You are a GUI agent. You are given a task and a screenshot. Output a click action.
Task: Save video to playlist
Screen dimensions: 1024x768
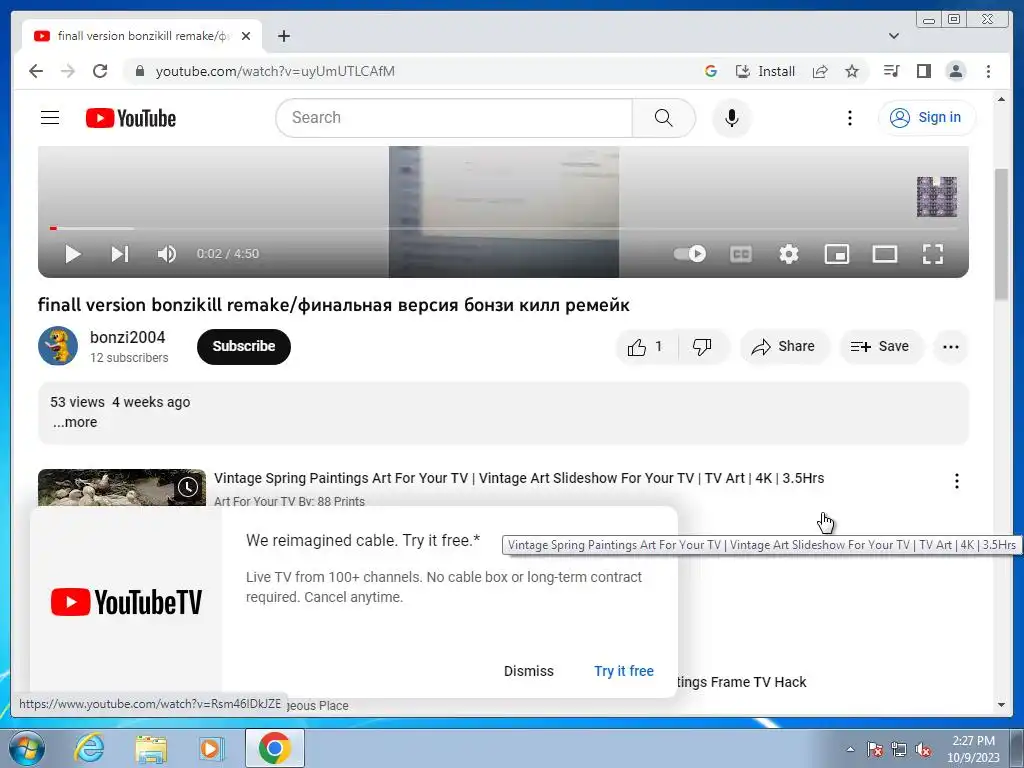click(x=880, y=346)
